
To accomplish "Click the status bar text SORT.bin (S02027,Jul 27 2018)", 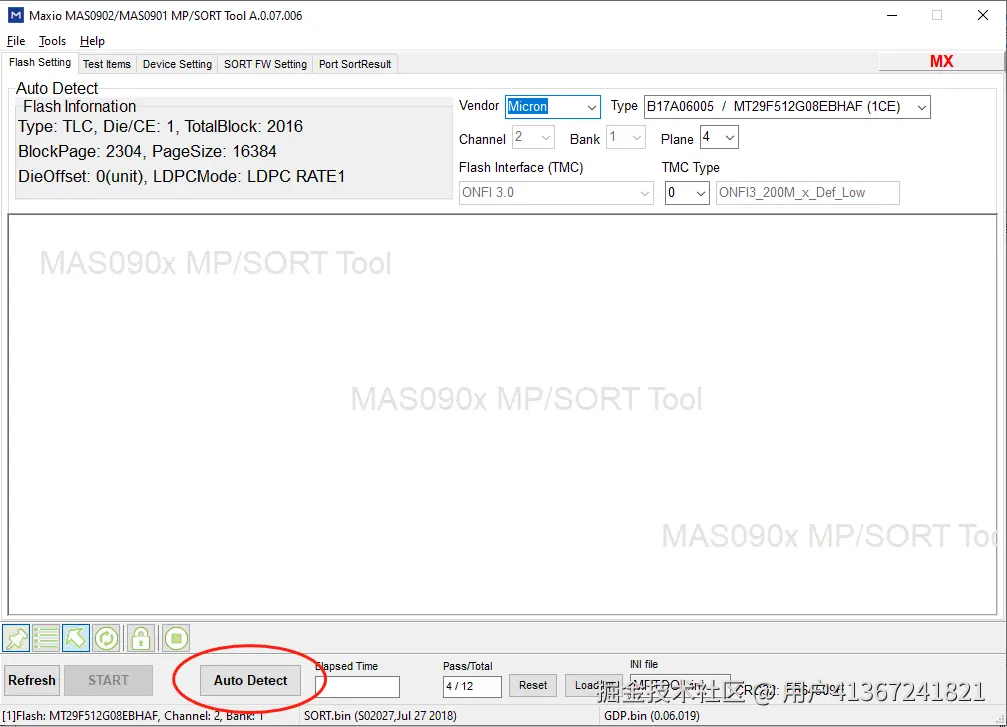I will pos(380,715).
